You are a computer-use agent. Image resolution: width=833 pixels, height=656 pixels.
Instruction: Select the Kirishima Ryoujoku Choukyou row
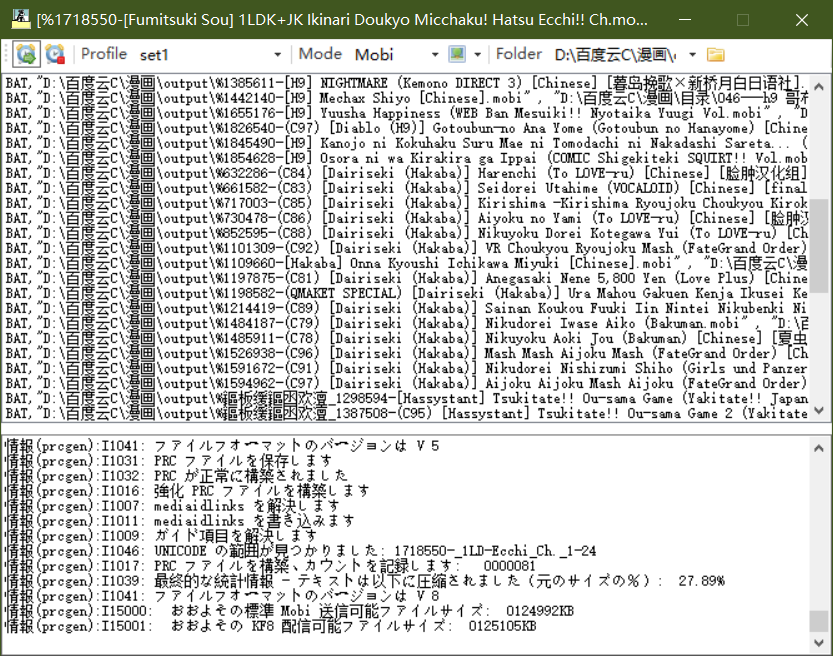click(406, 203)
